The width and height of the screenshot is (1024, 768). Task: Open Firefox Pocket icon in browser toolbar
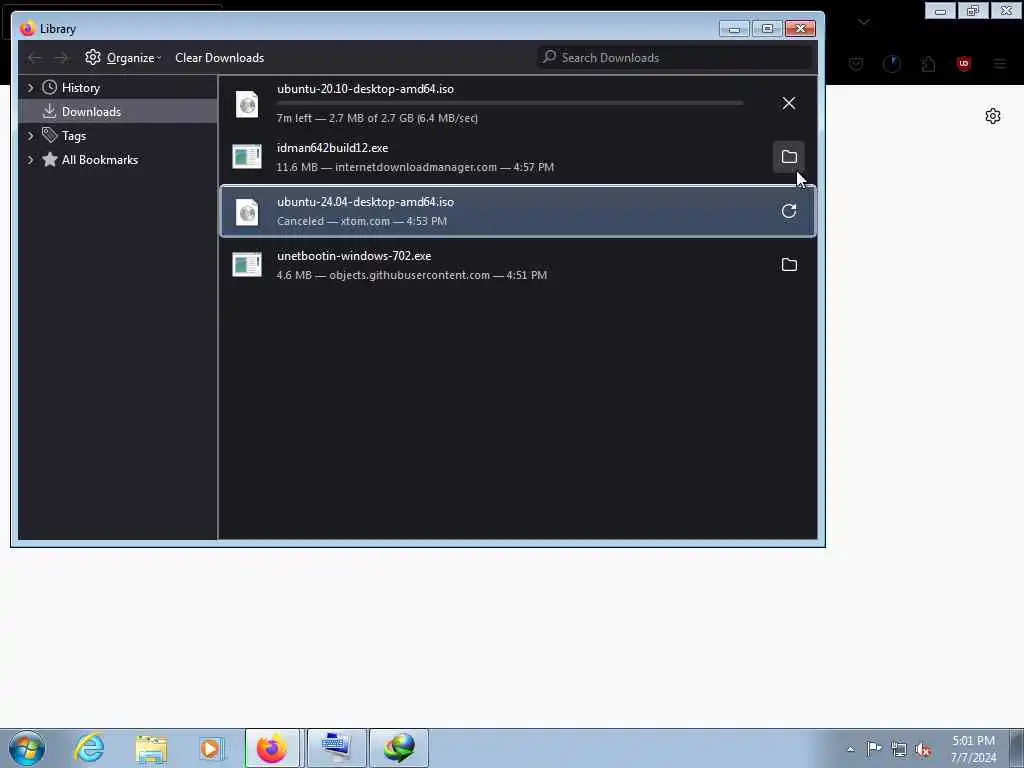point(856,64)
